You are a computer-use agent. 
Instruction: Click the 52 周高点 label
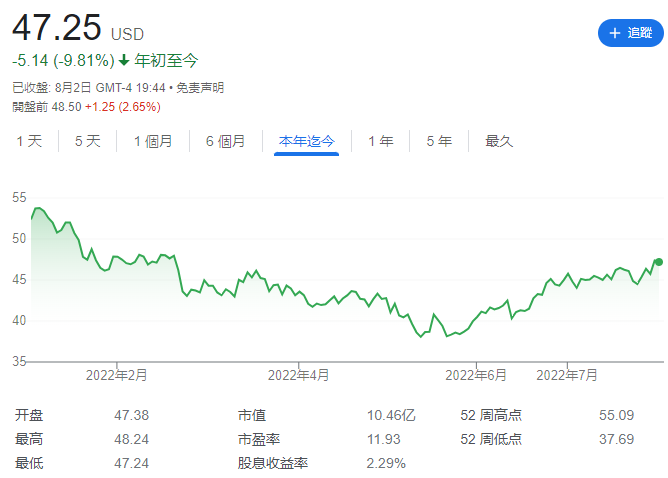(491, 415)
